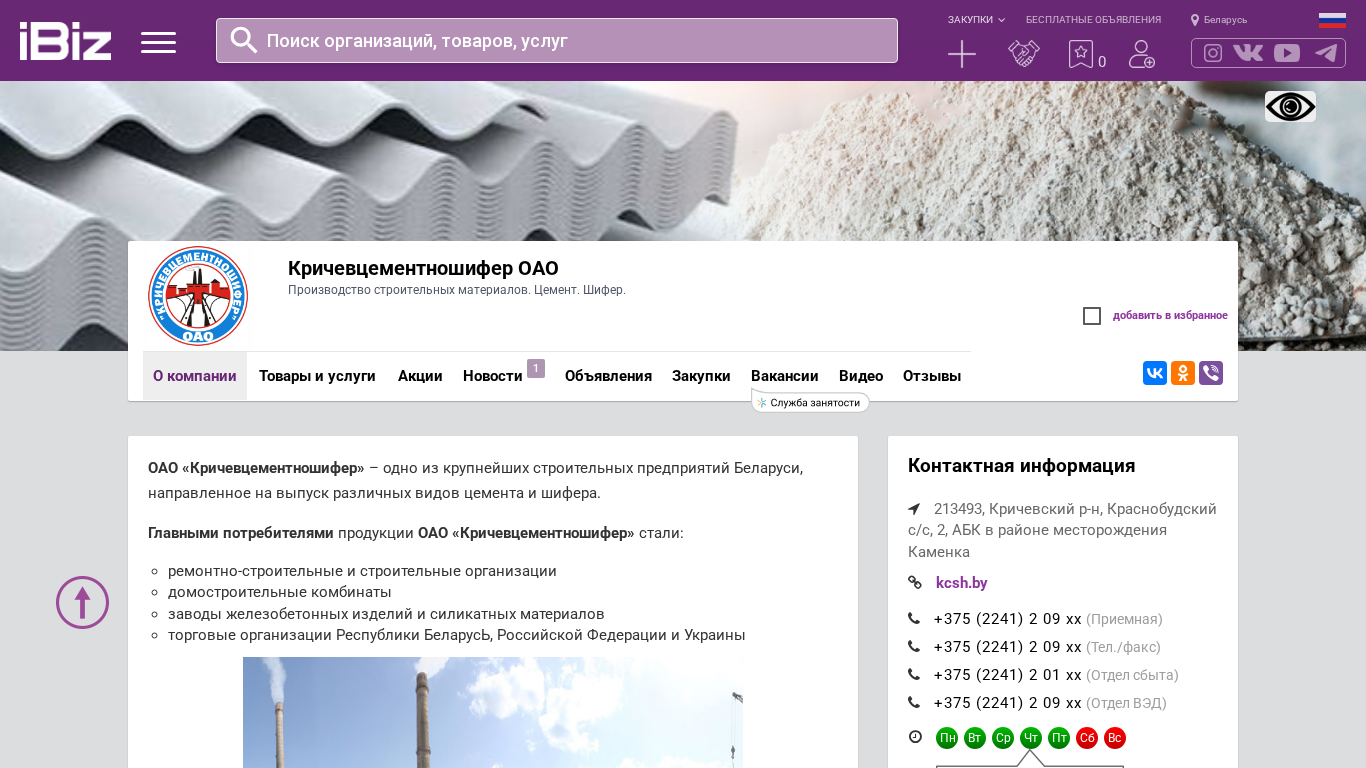1366x768 pixels.
Task: Click the phone icon beside Отдел ВЭД
Action: click(914, 702)
